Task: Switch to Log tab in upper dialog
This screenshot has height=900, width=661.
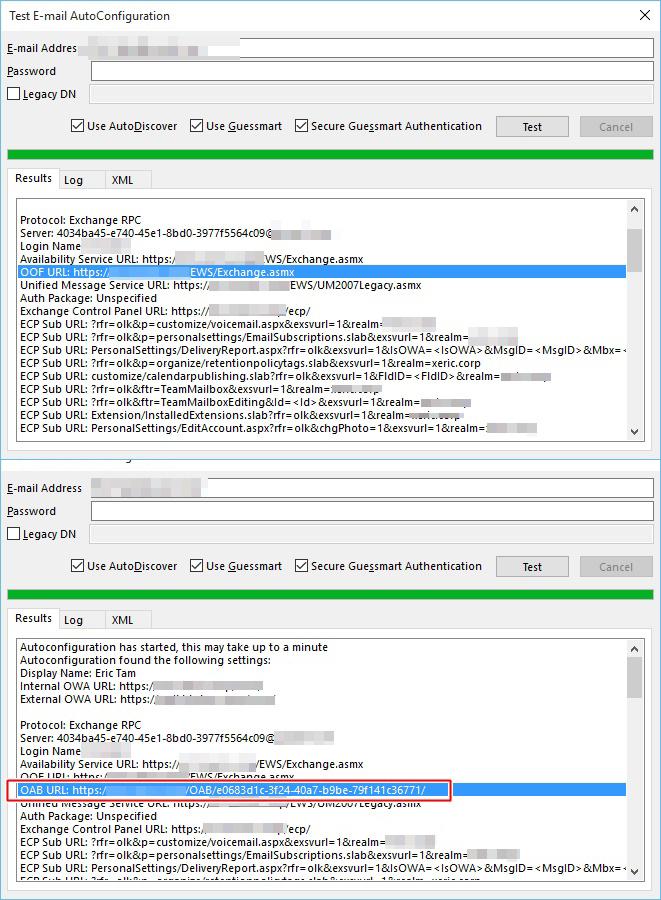Action: tap(73, 180)
